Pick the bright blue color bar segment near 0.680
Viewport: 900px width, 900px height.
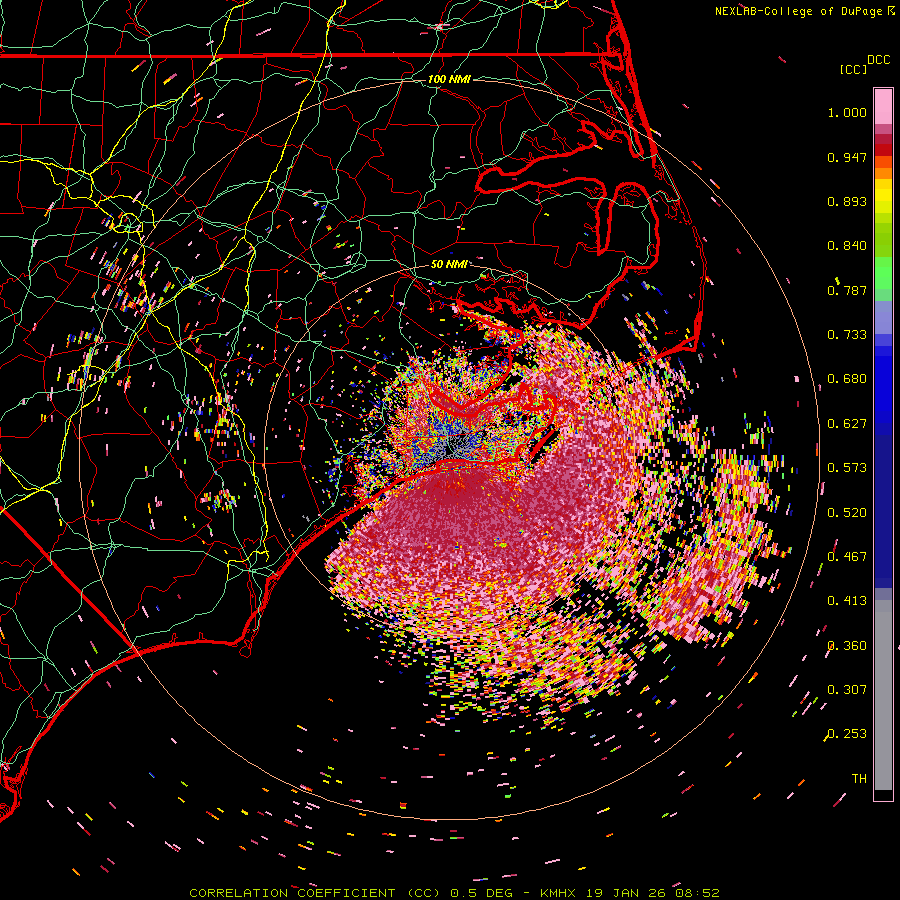(x=883, y=382)
